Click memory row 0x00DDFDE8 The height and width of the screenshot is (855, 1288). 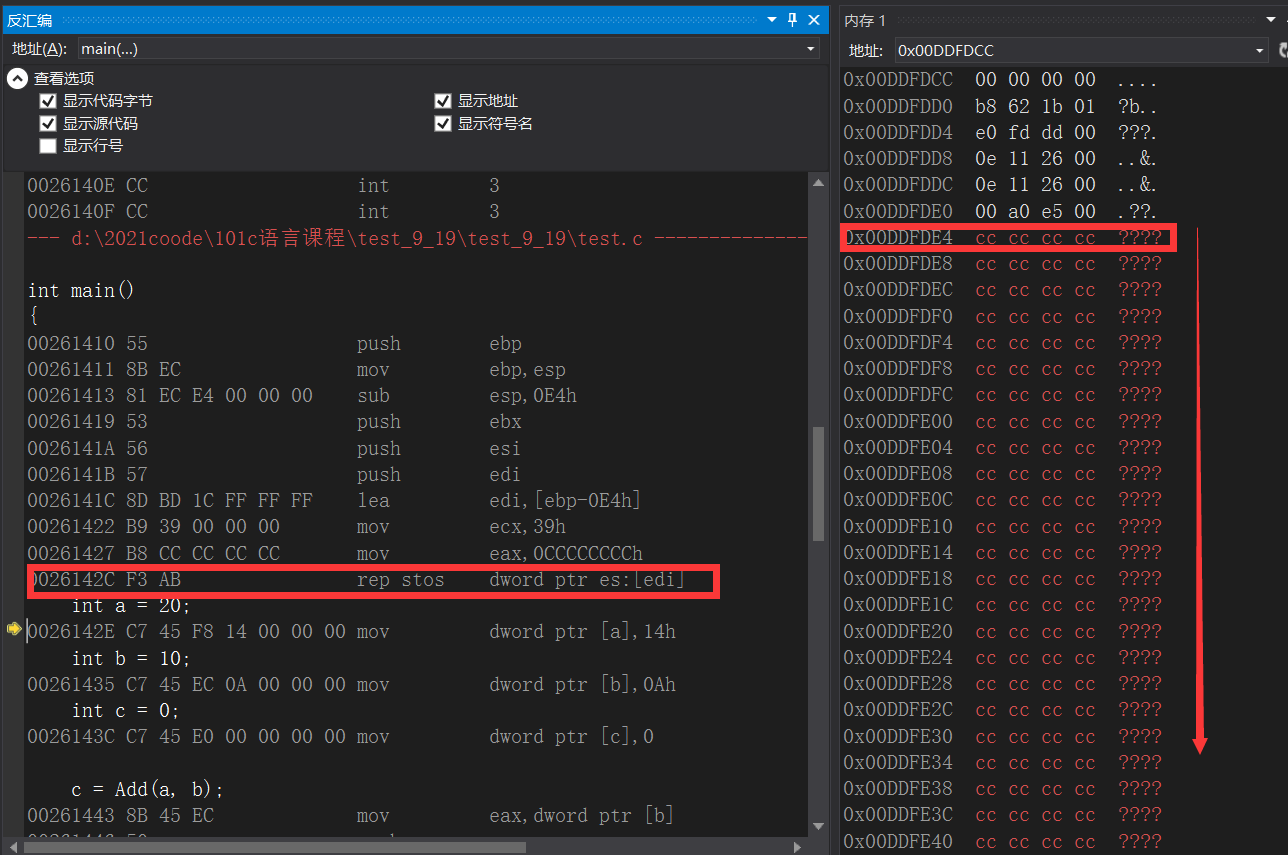[1003, 263]
